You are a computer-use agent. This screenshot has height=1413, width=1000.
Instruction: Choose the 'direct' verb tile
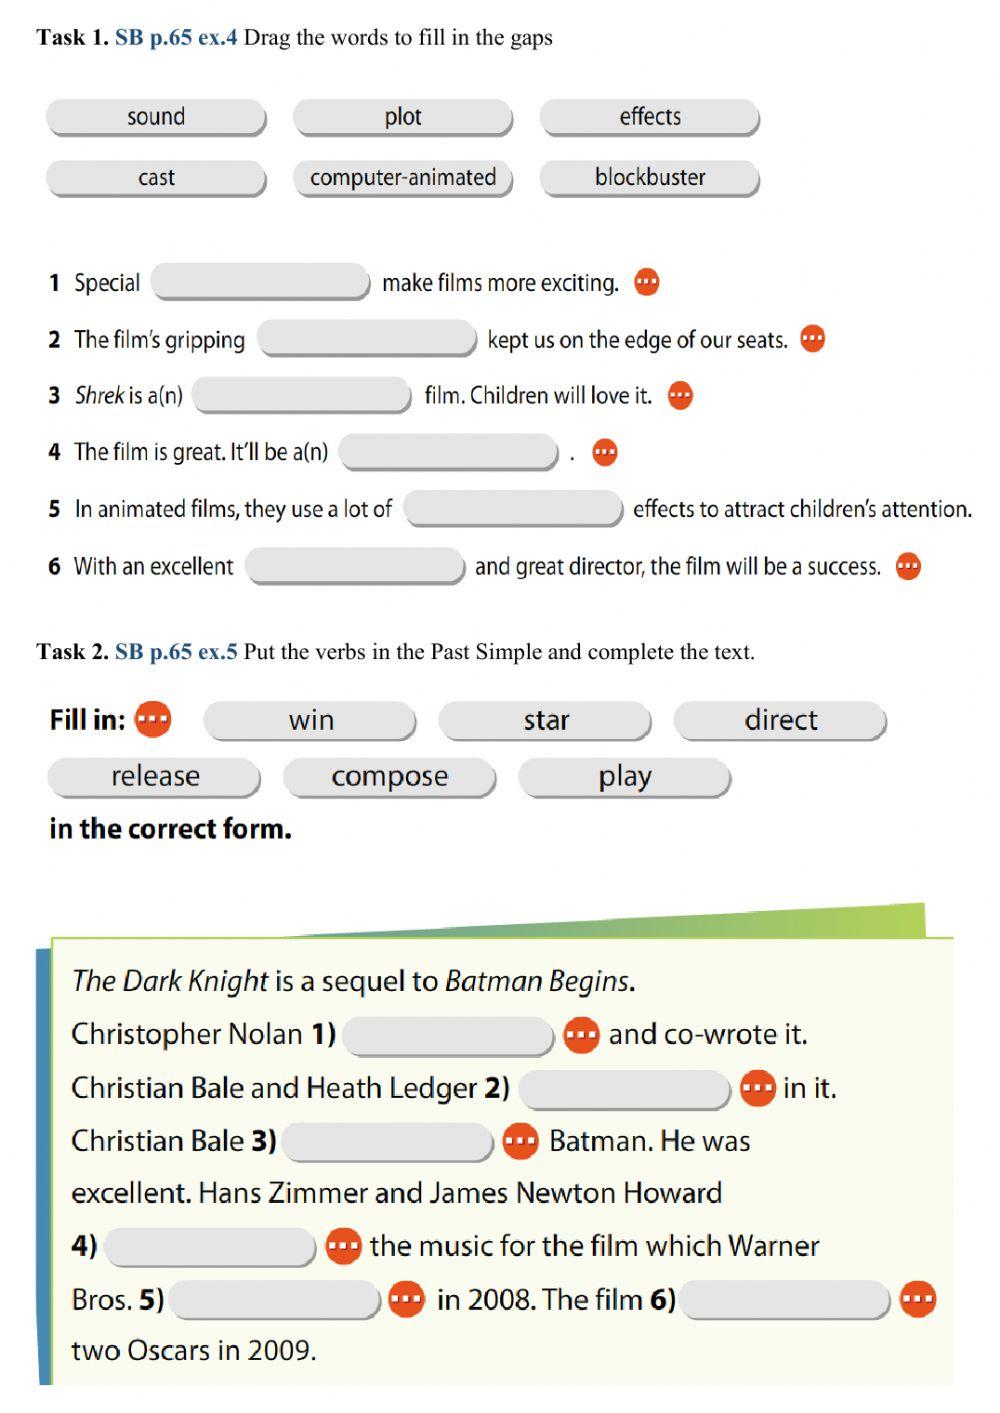coord(780,721)
